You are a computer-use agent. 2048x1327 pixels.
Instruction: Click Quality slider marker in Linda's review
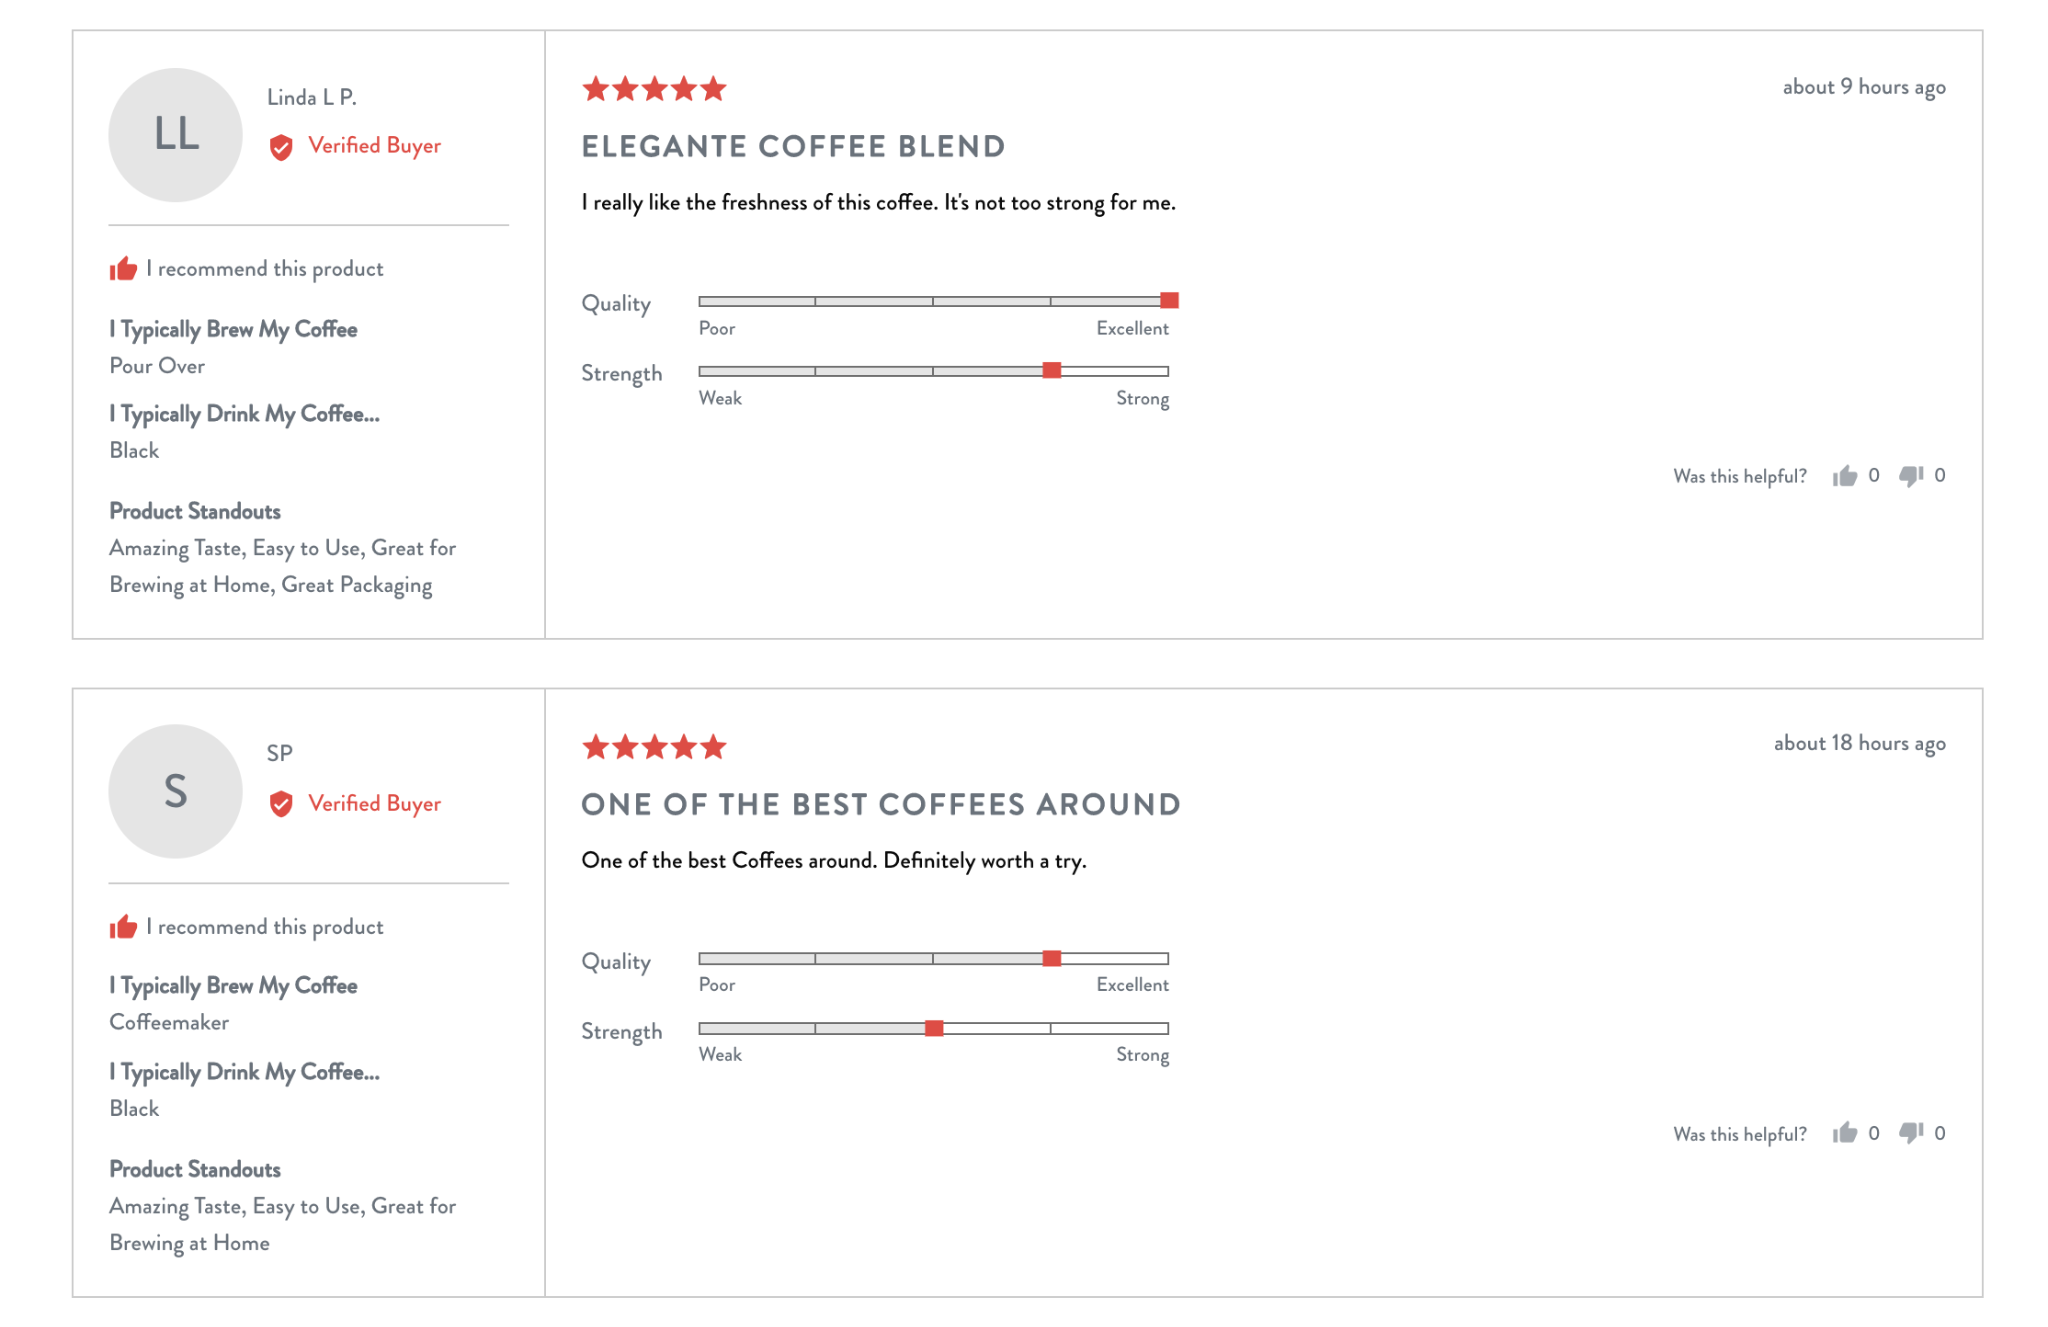click(x=1169, y=300)
